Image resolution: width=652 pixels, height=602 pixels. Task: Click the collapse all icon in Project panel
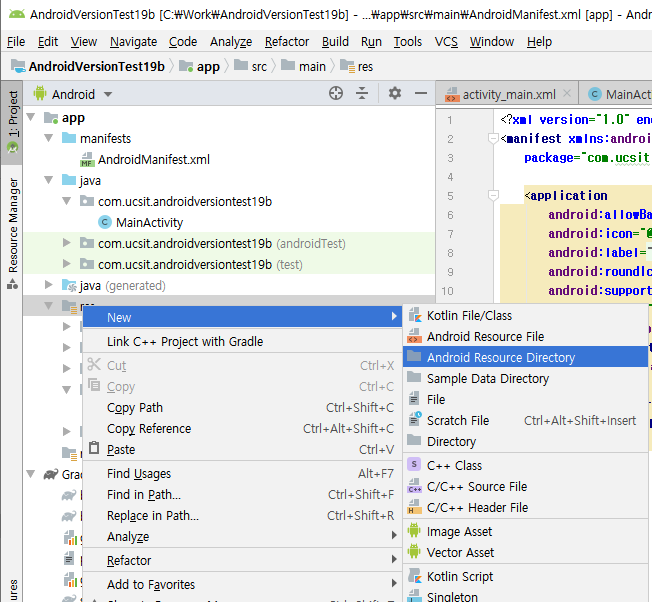(x=362, y=94)
